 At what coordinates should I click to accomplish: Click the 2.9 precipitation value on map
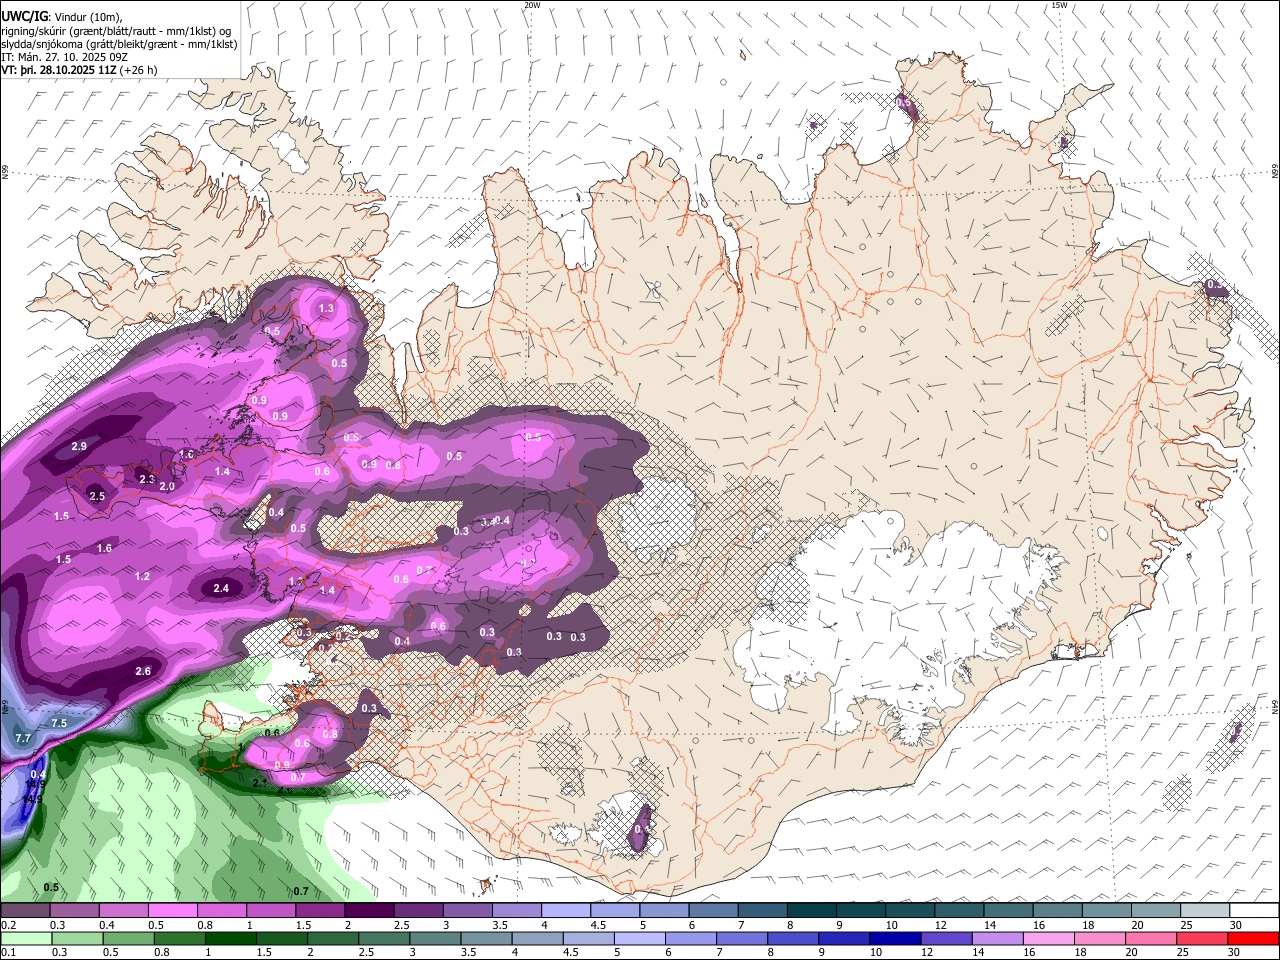tap(79, 446)
